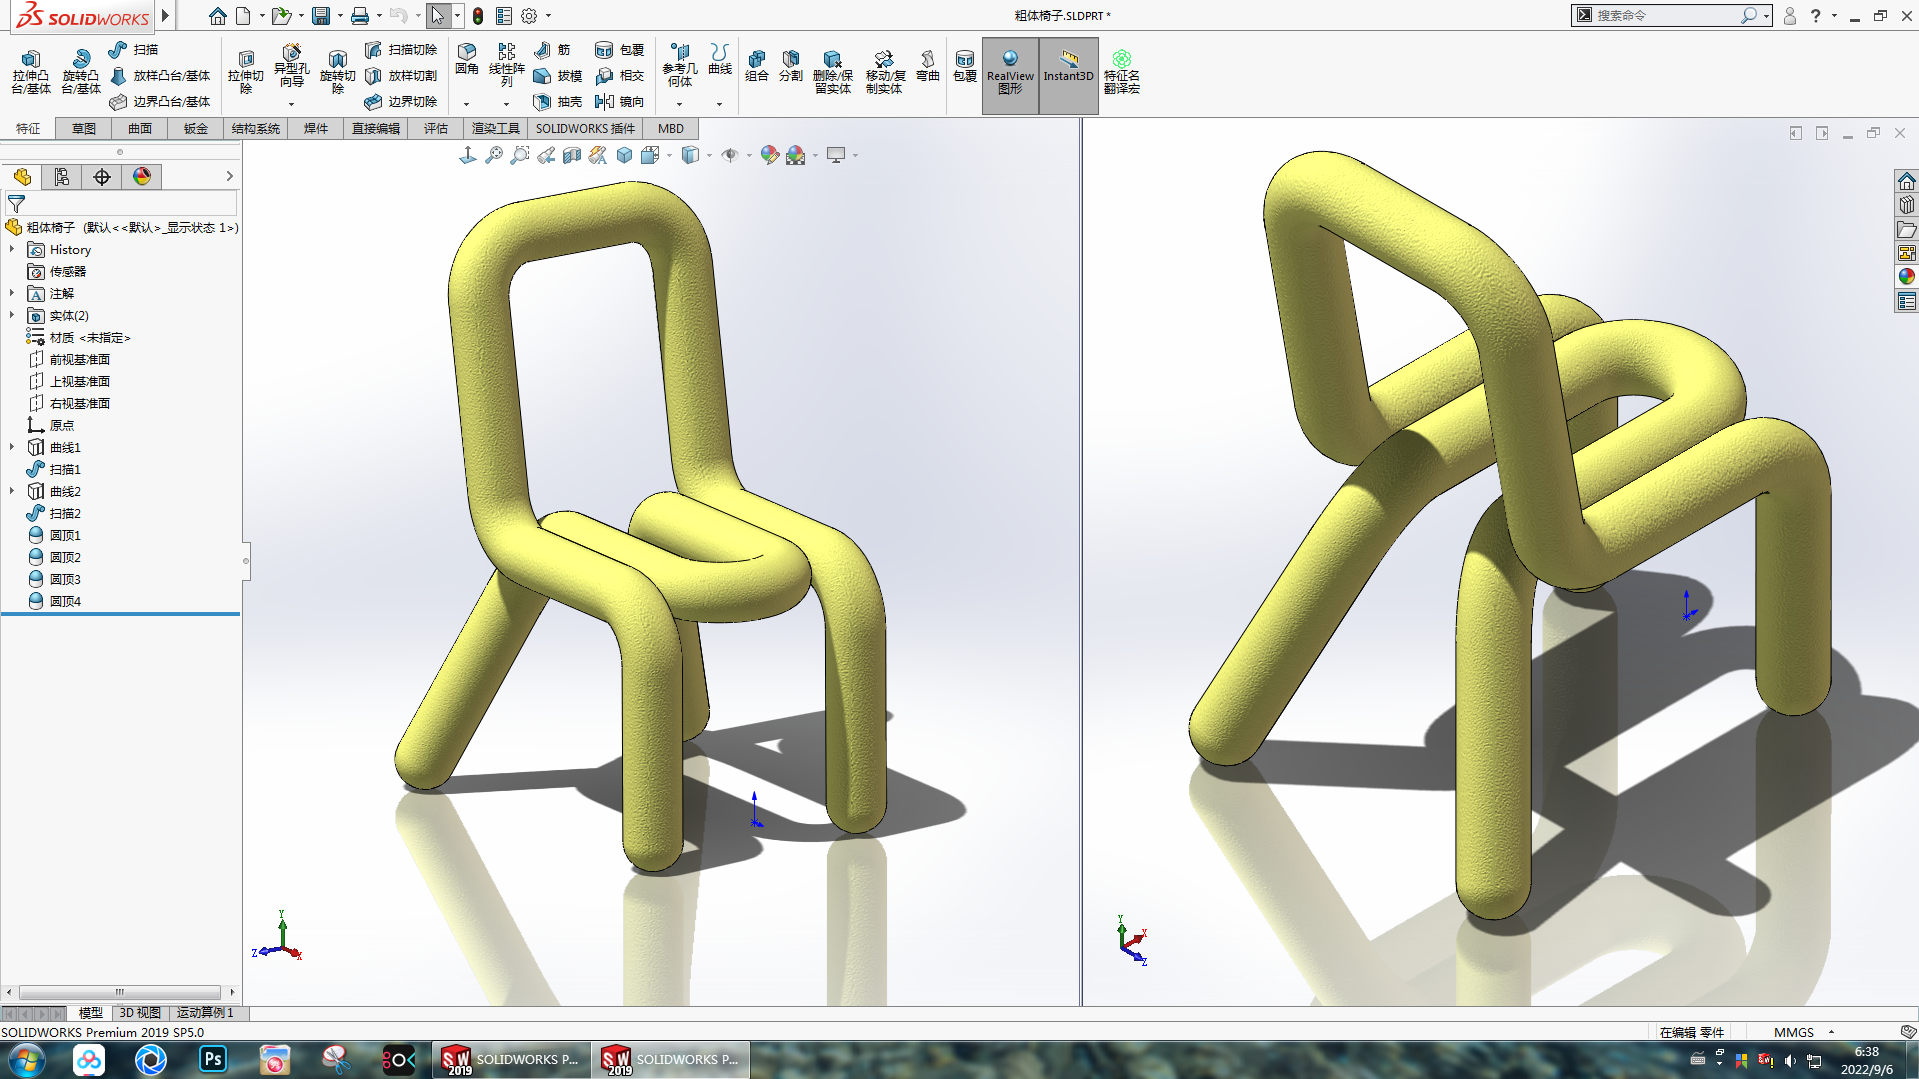The width and height of the screenshot is (1919, 1079).
Task: Click the 删除/保留实体 tool
Action: tap(833, 72)
